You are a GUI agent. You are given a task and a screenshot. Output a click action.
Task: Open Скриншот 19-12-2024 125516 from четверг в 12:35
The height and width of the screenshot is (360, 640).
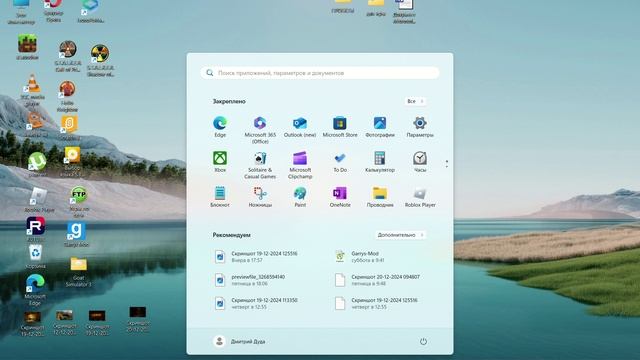[377, 303]
